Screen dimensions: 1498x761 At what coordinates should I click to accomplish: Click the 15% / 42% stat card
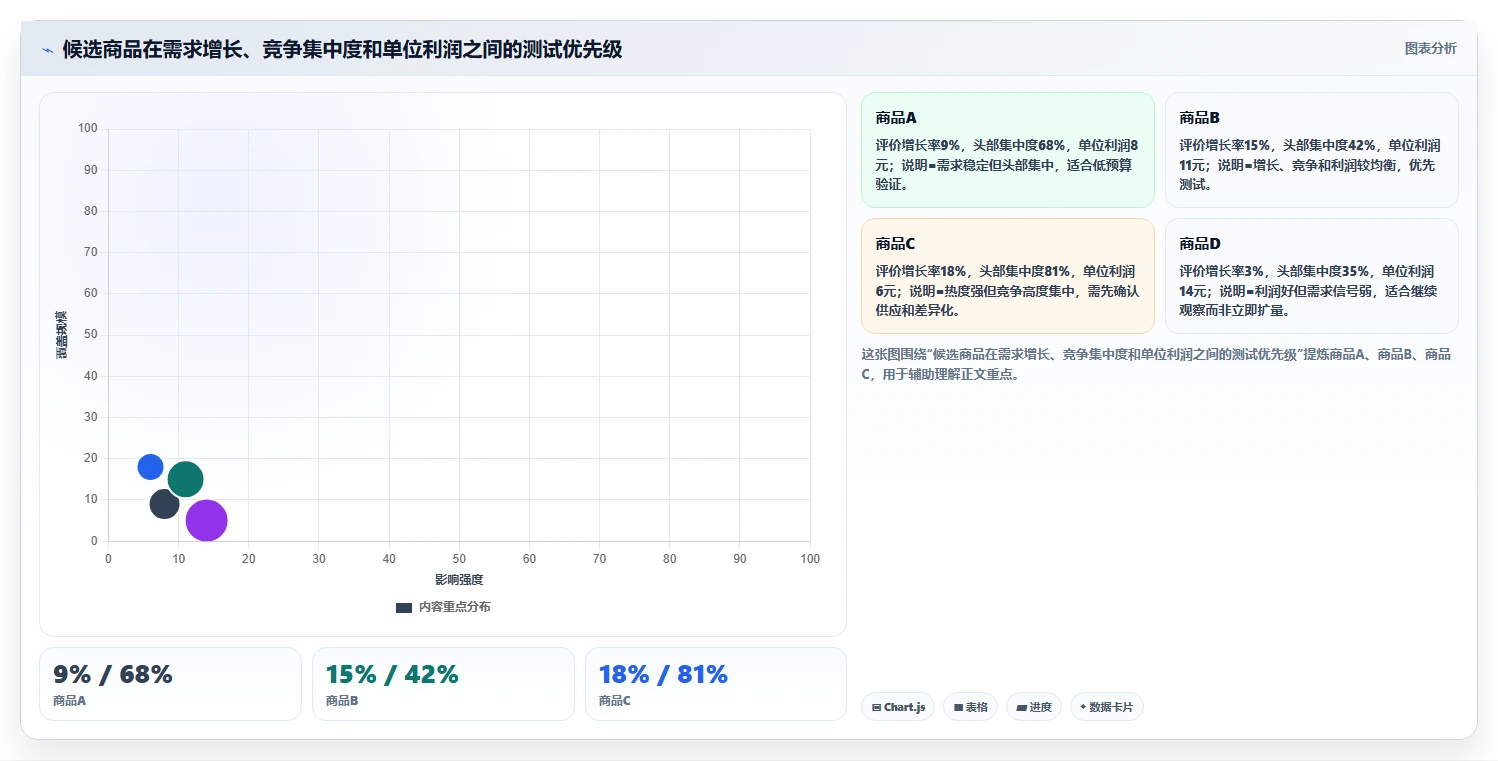pos(443,684)
